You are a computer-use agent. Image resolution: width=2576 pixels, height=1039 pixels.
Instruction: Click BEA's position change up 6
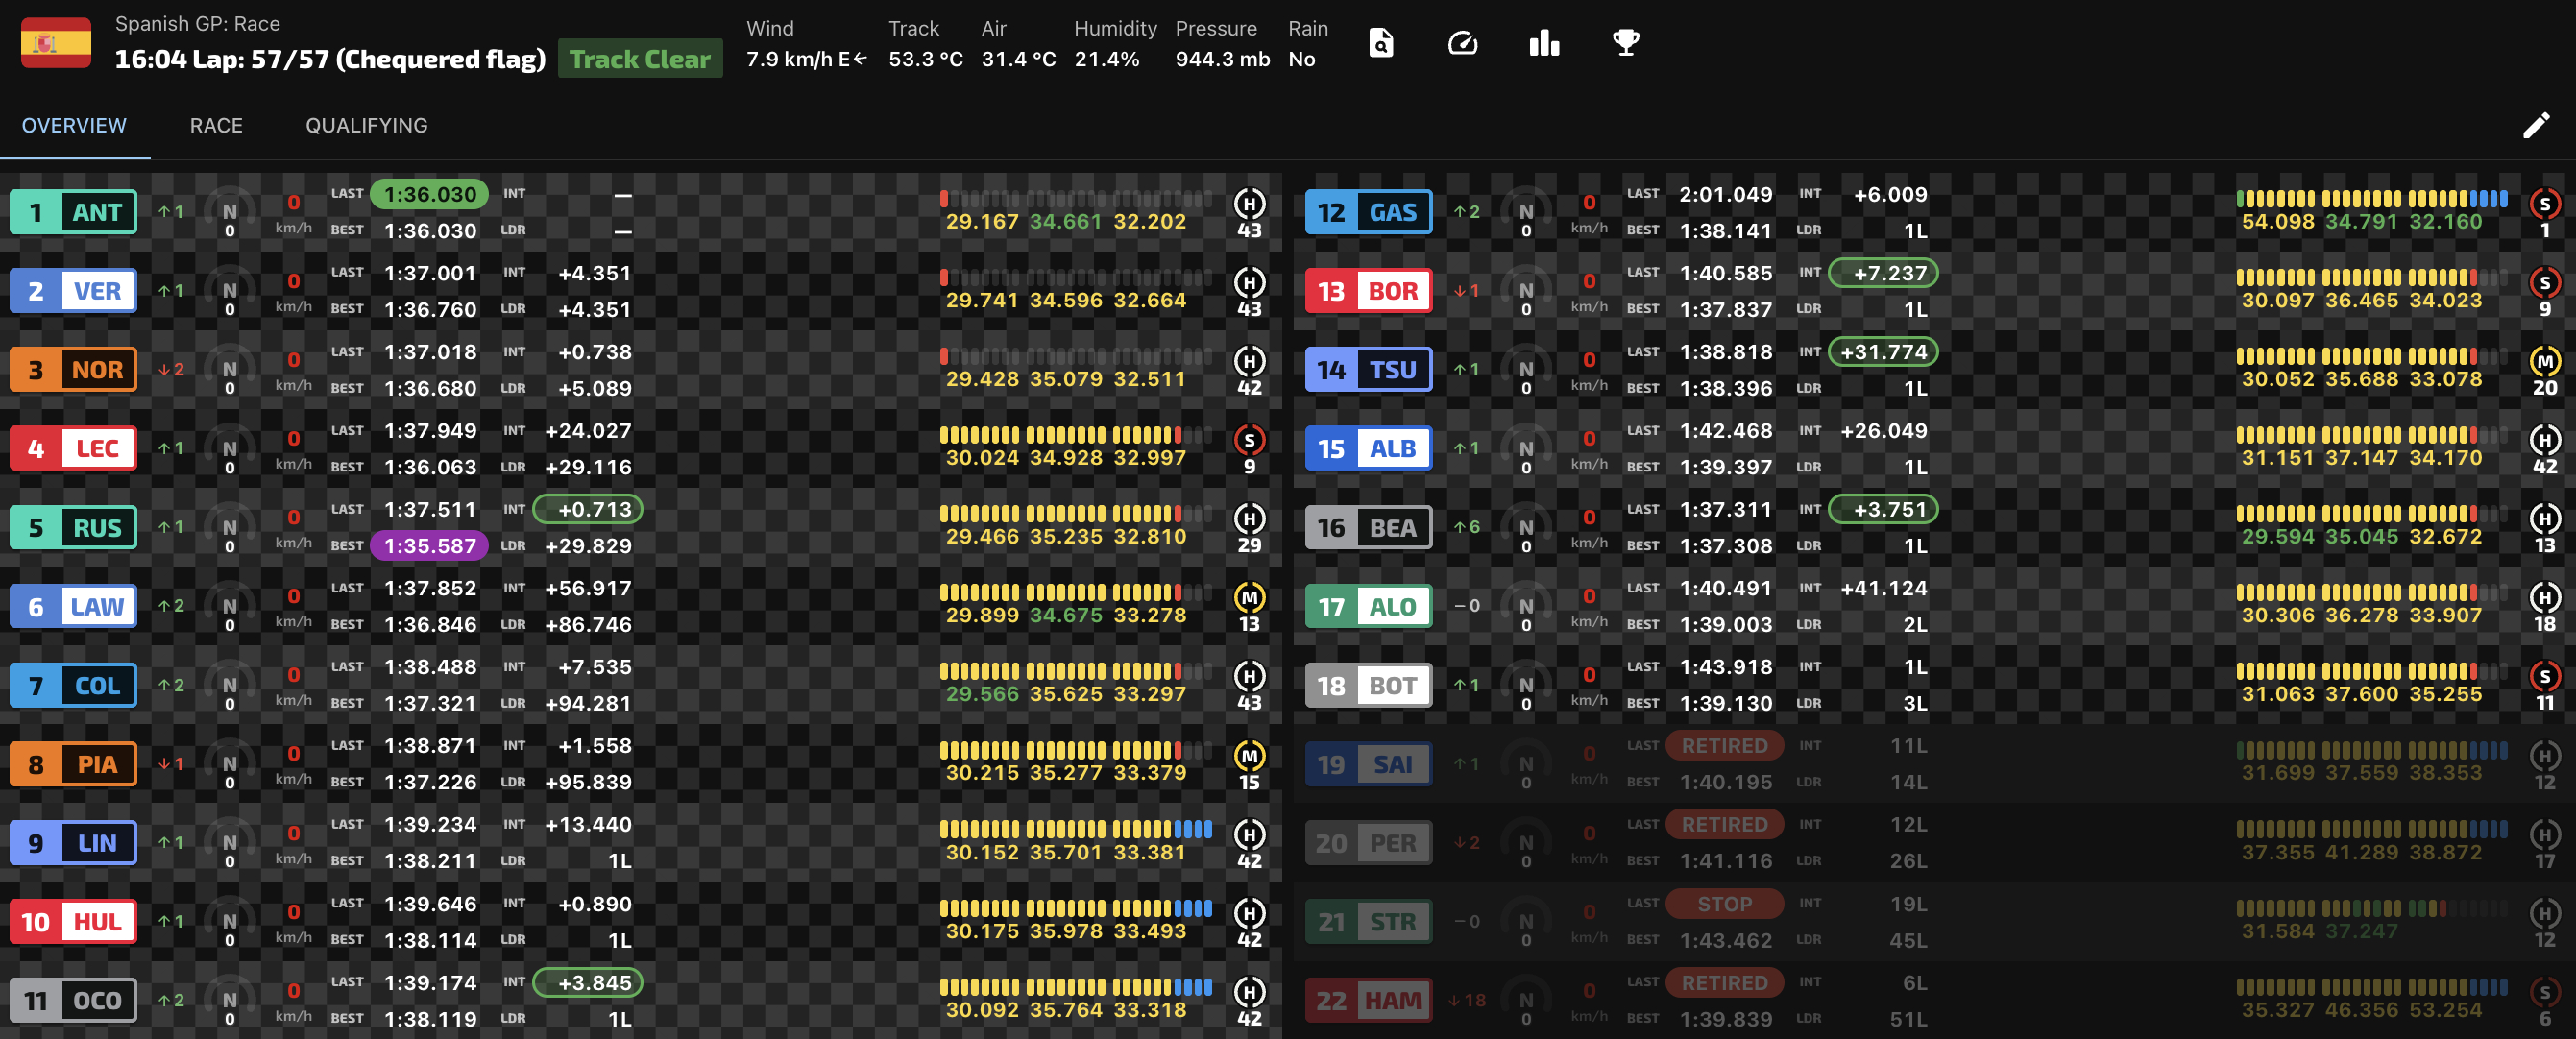(x=1466, y=527)
